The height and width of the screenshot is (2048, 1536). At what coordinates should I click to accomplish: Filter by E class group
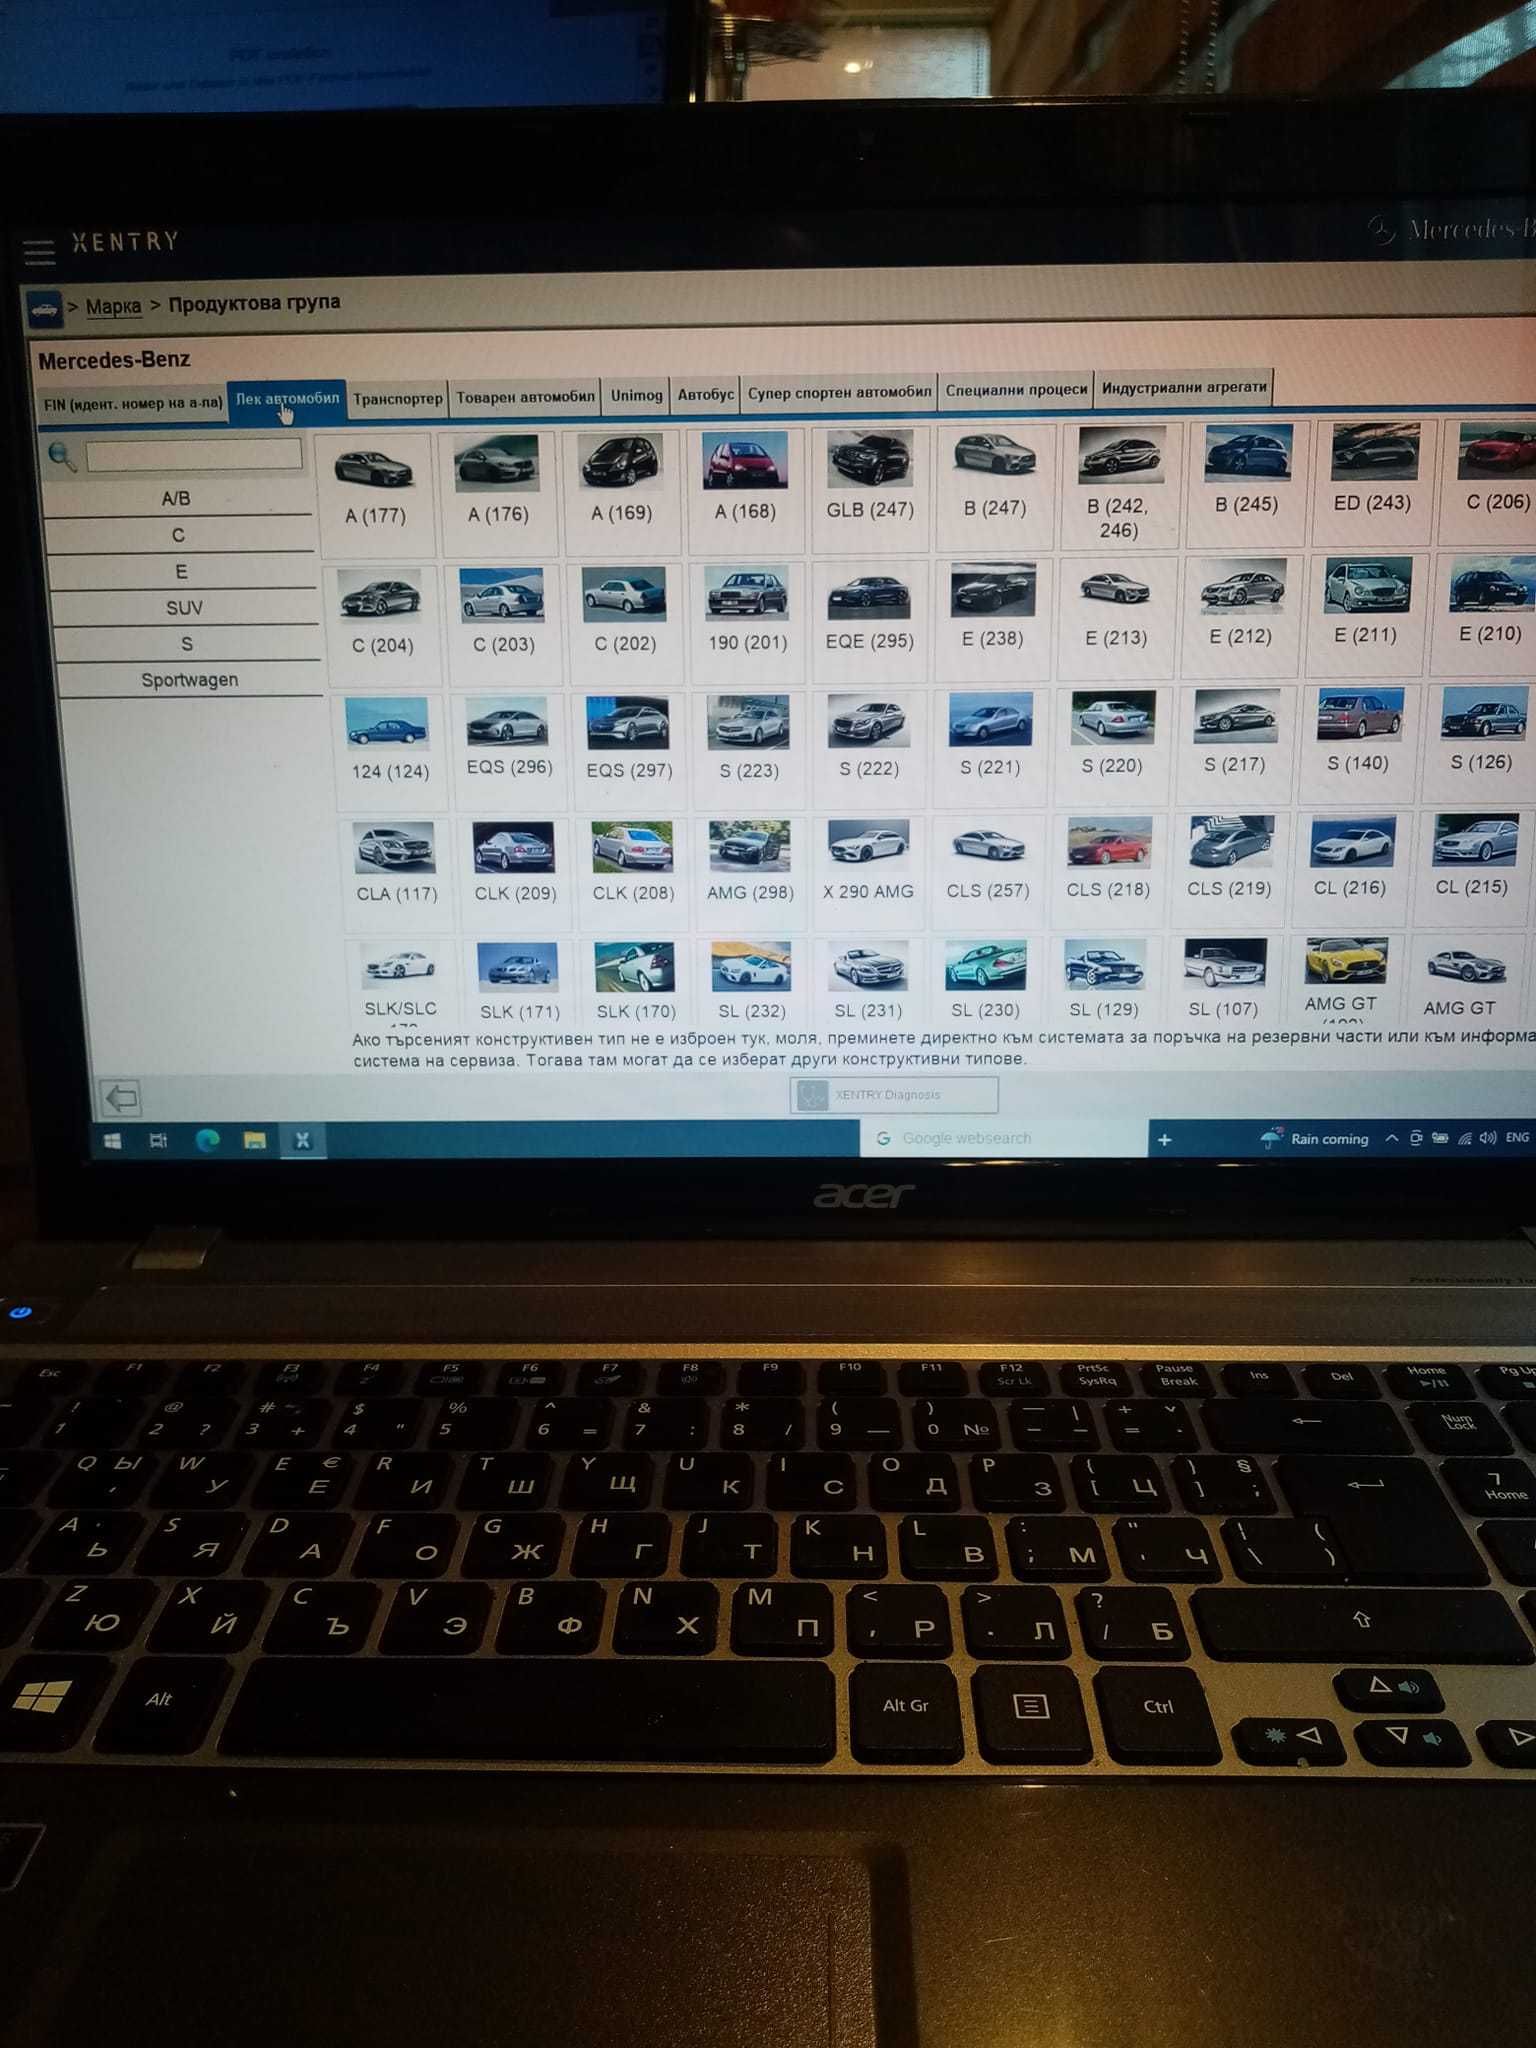pos(182,571)
